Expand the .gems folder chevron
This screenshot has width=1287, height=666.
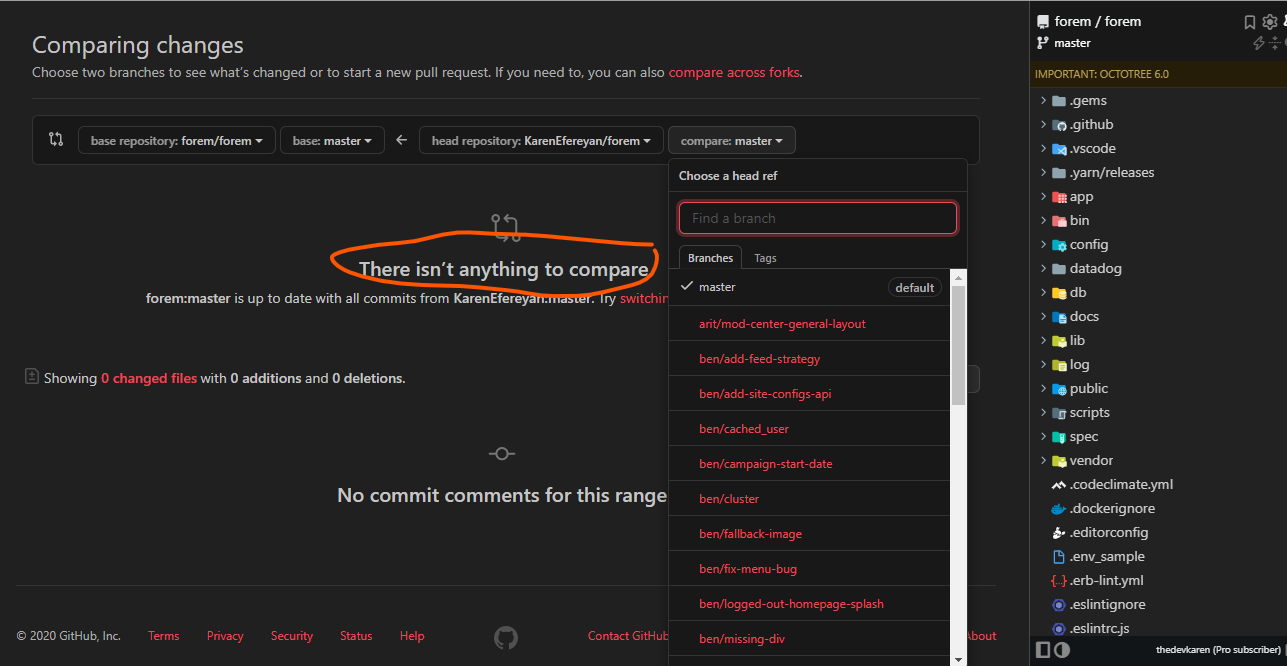pos(1043,101)
